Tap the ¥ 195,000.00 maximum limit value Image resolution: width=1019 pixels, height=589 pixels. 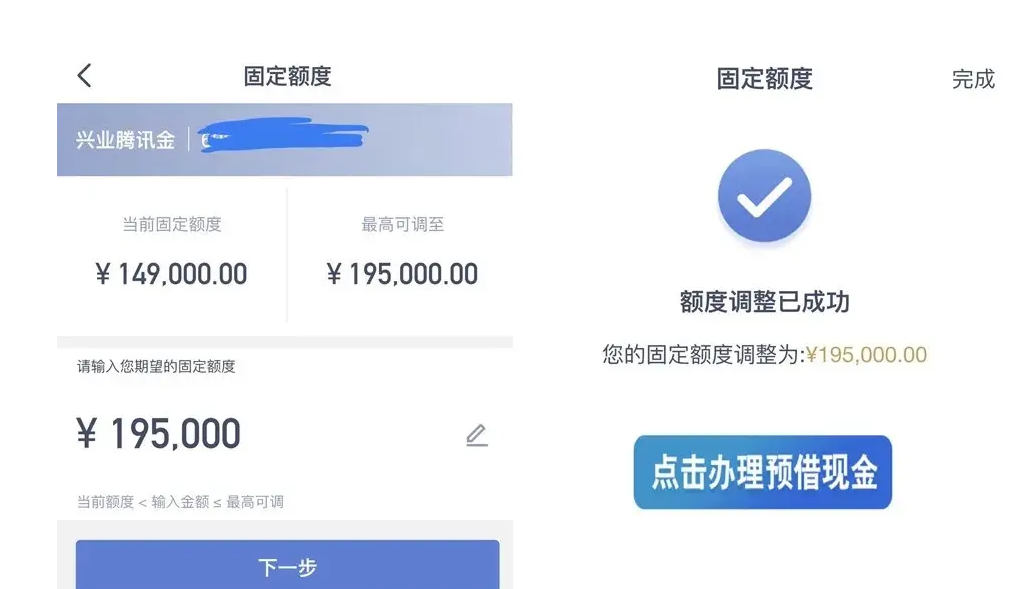(402, 274)
